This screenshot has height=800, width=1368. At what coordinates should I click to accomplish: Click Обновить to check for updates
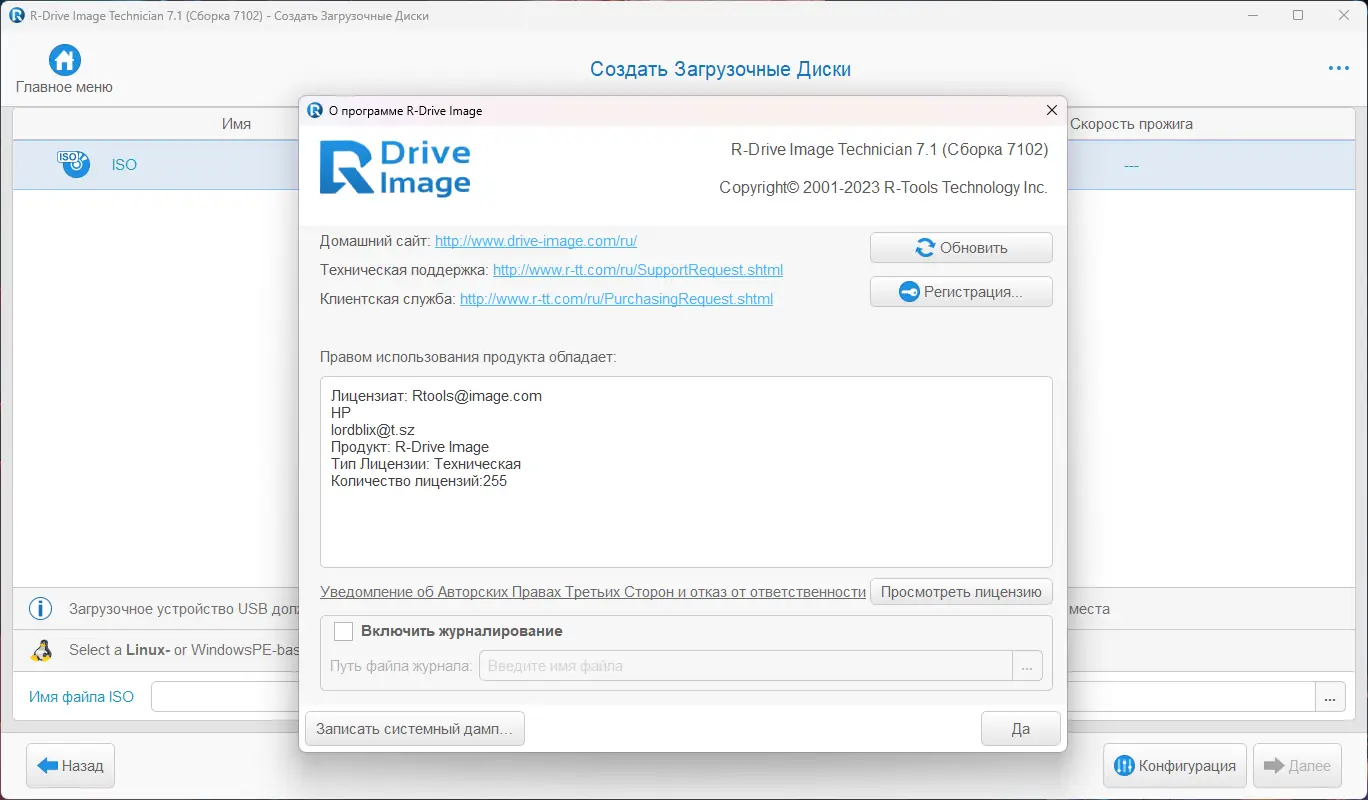[961, 248]
